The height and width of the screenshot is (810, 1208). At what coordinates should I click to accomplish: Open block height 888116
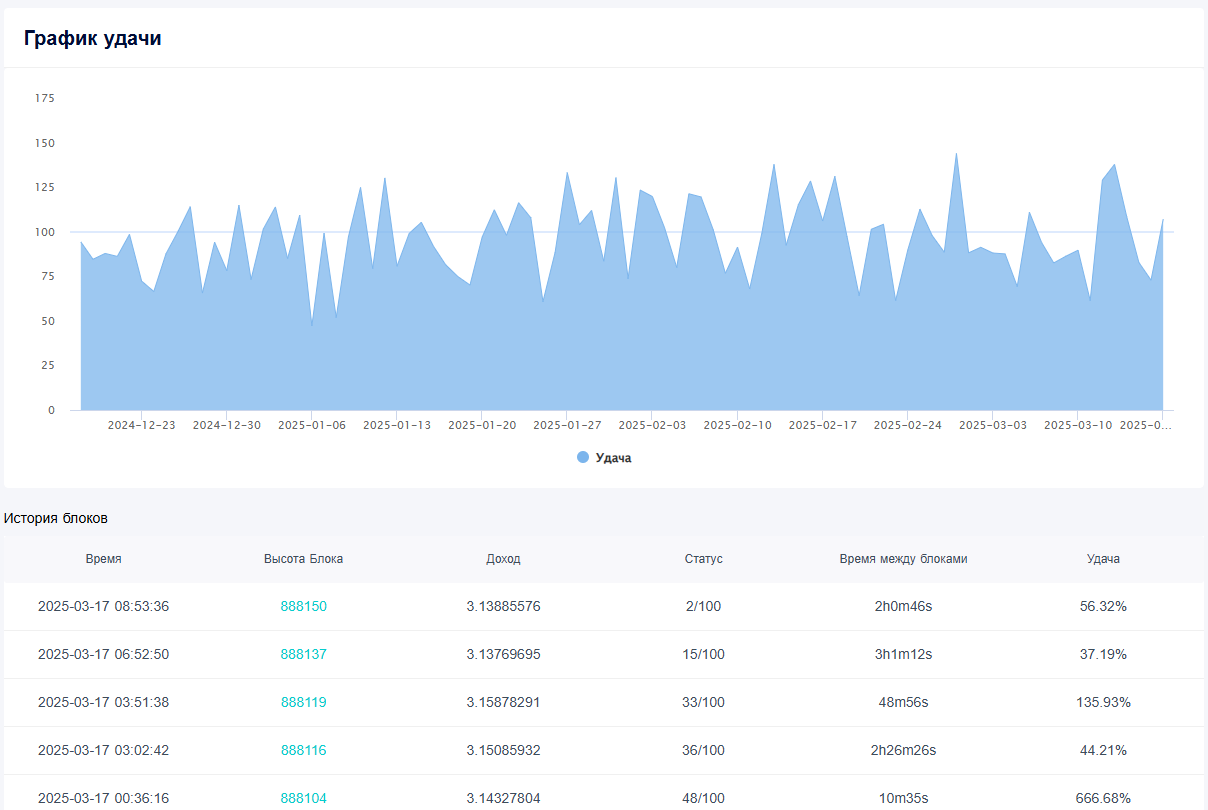(303, 750)
